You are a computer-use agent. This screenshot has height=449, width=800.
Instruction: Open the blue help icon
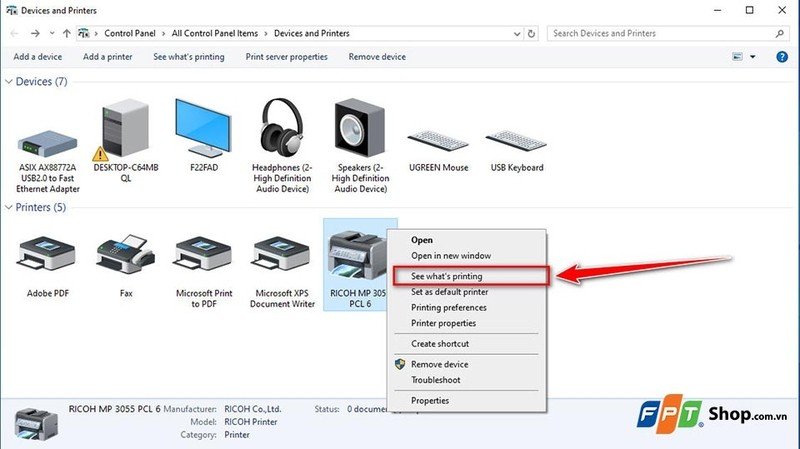(x=782, y=57)
